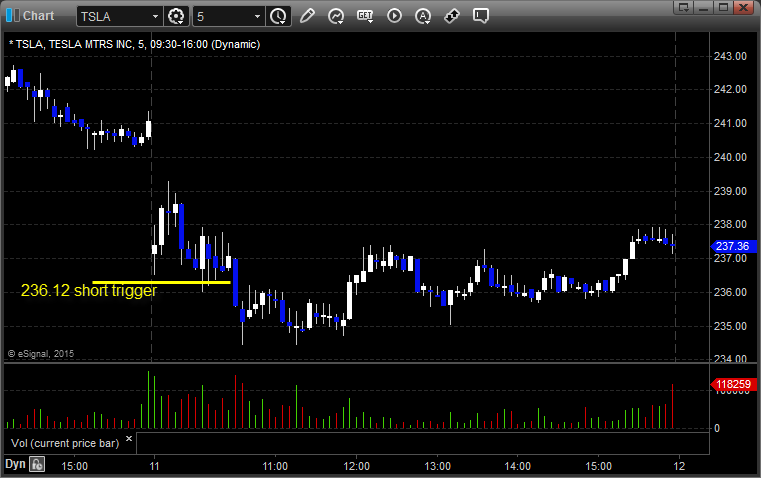Image resolution: width=761 pixels, height=478 pixels.
Task: Click the 14:00 time axis label
Action: point(518,466)
